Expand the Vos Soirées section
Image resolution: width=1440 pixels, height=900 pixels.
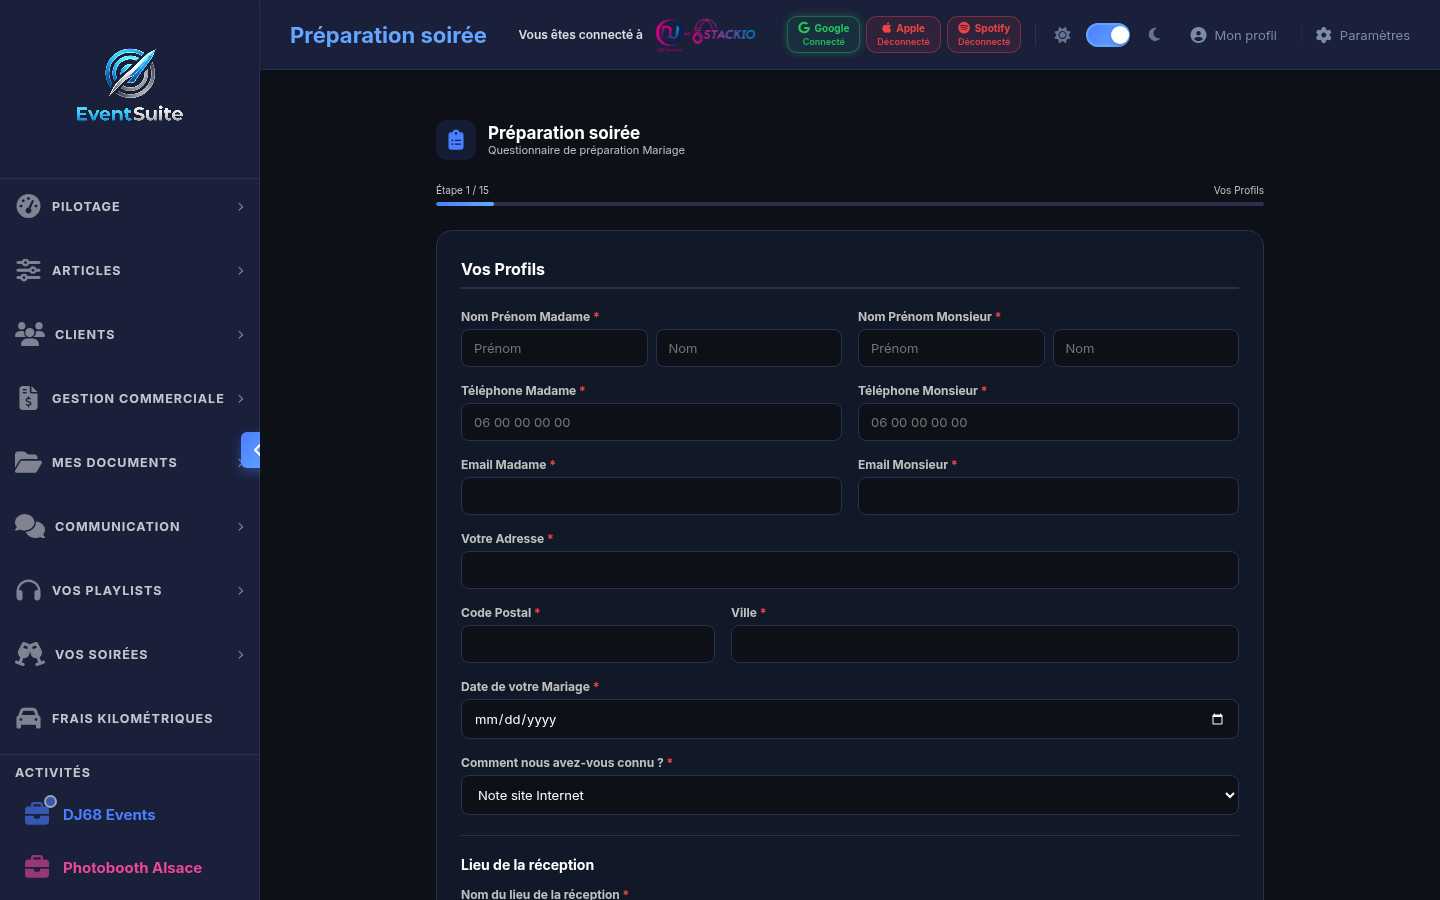click(240, 654)
